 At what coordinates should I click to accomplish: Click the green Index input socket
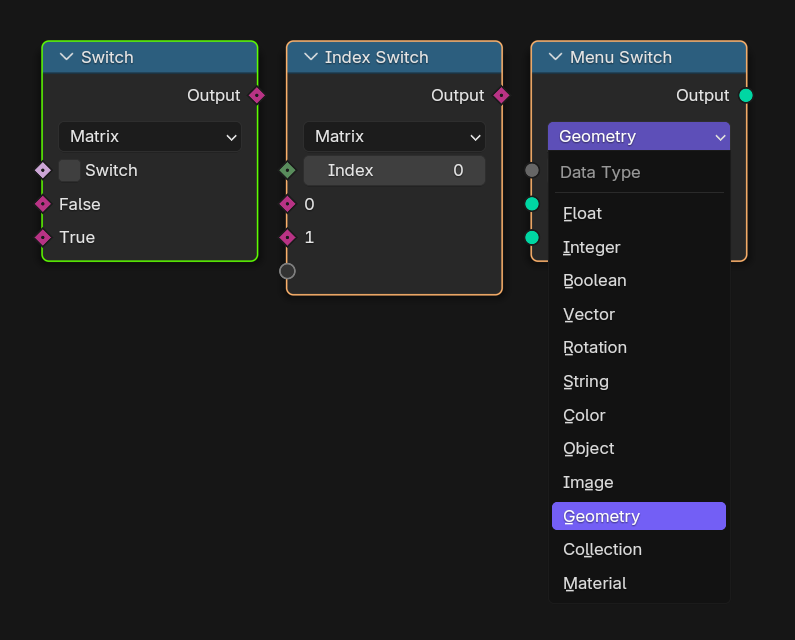[287, 170]
